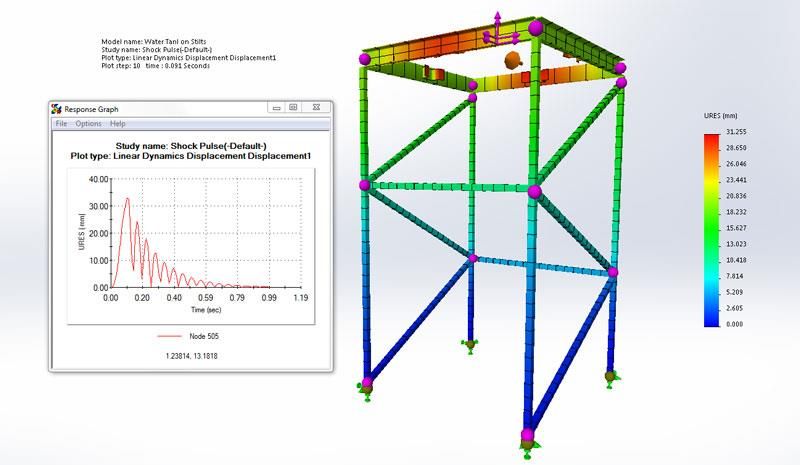Open the File menu in Response Graph
Screen dimensions: 800x465
pyautogui.click(x=61, y=124)
